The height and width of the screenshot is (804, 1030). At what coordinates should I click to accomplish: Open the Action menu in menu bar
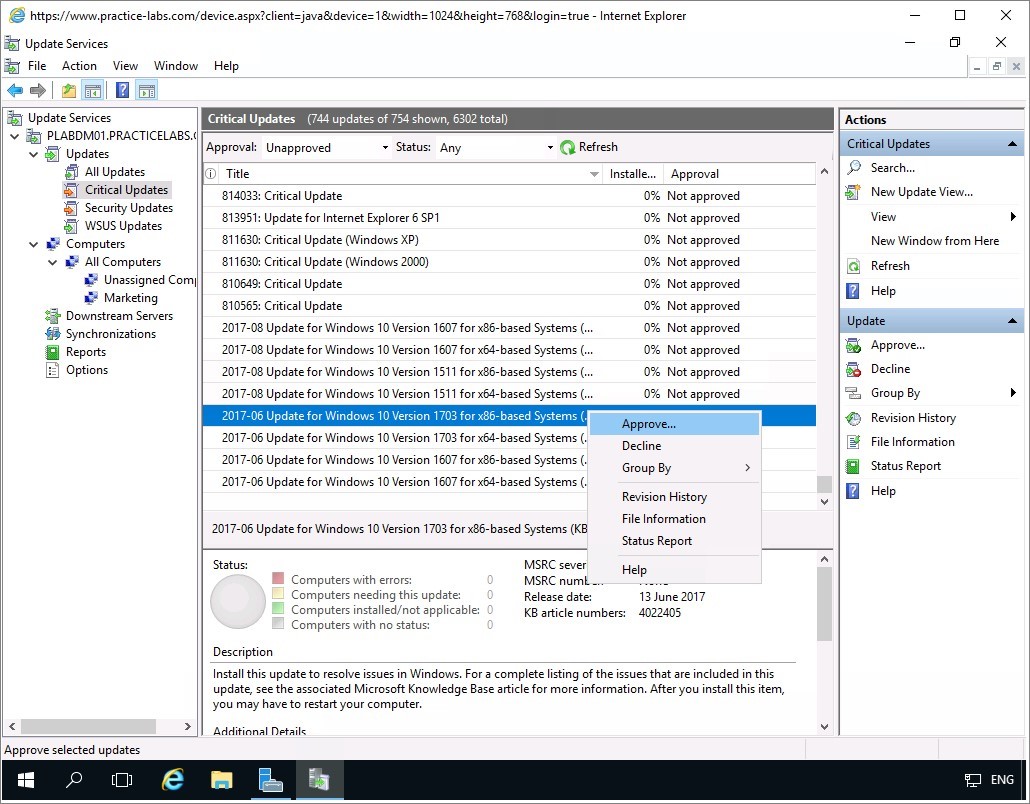[x=79, y=66]
